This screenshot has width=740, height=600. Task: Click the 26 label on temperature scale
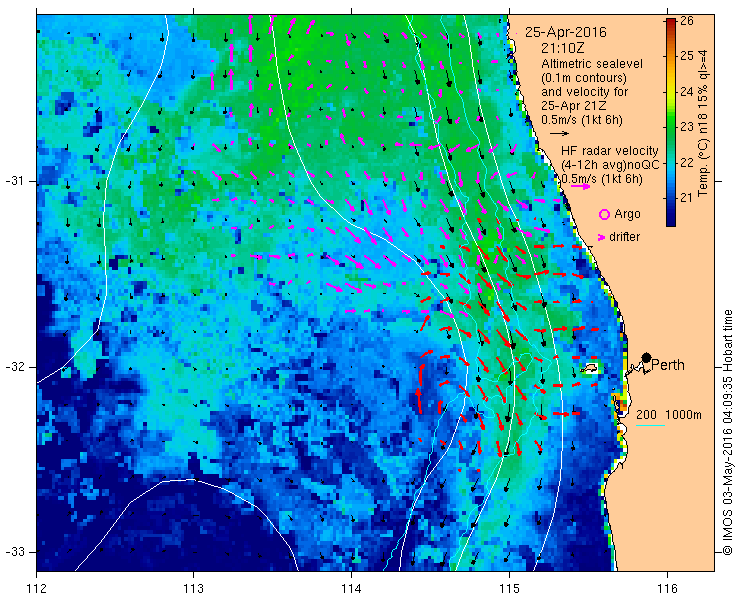[687, 22]
